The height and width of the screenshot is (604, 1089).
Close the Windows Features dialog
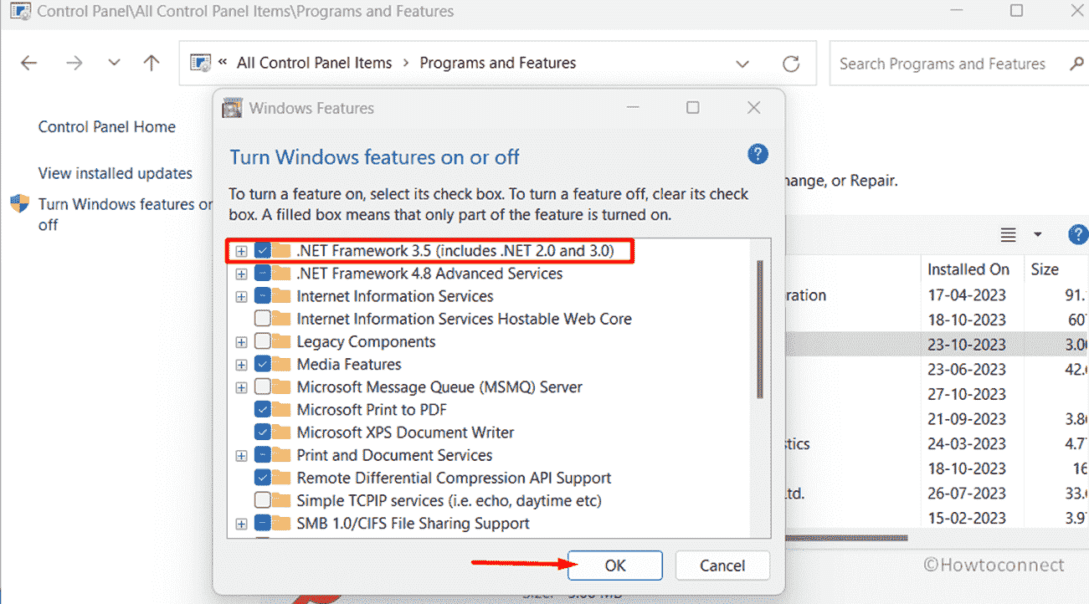pos(754,108)
